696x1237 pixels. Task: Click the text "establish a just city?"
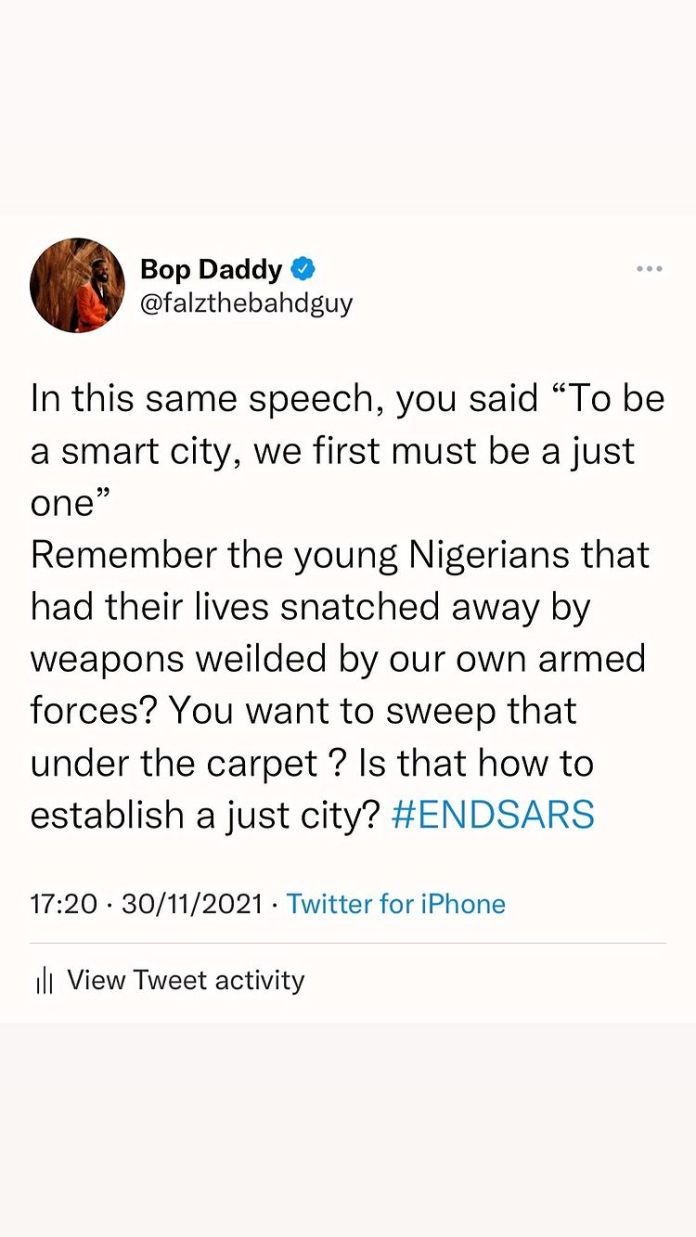[205, 815]
